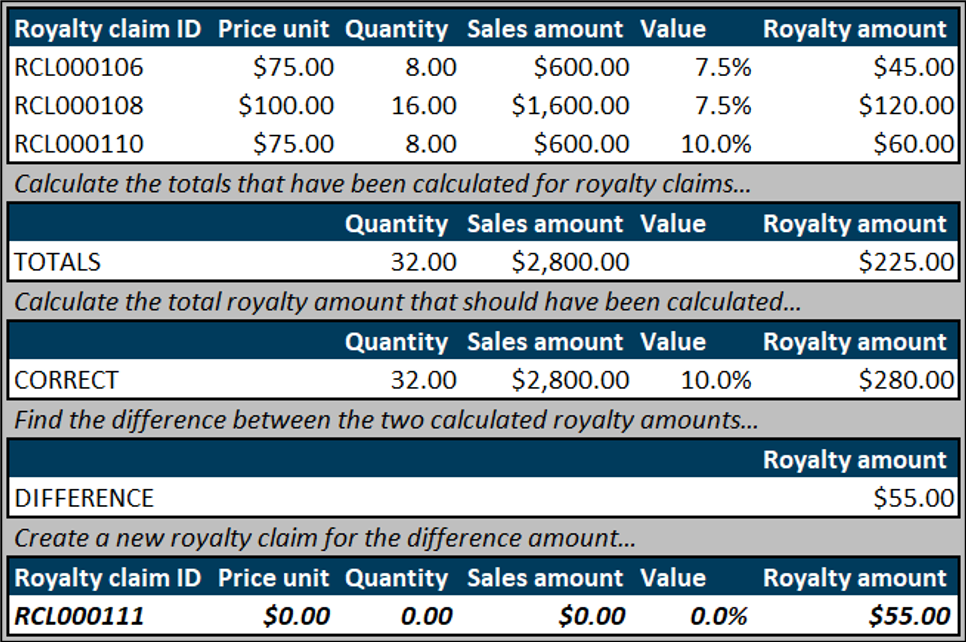Click the 16.00 quantity cell
Screen dimensions: 966x642
pyautogui.click(x=424, y=105)
